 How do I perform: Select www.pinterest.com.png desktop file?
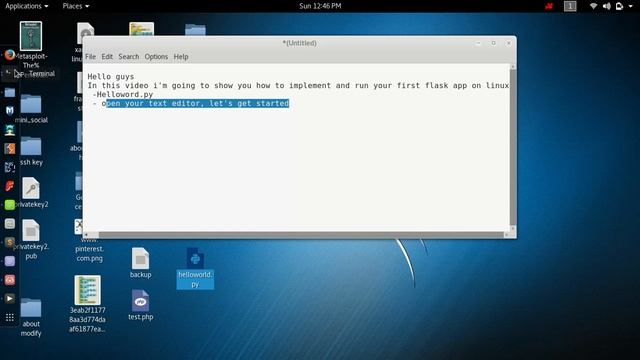click(x=89, y=241)
